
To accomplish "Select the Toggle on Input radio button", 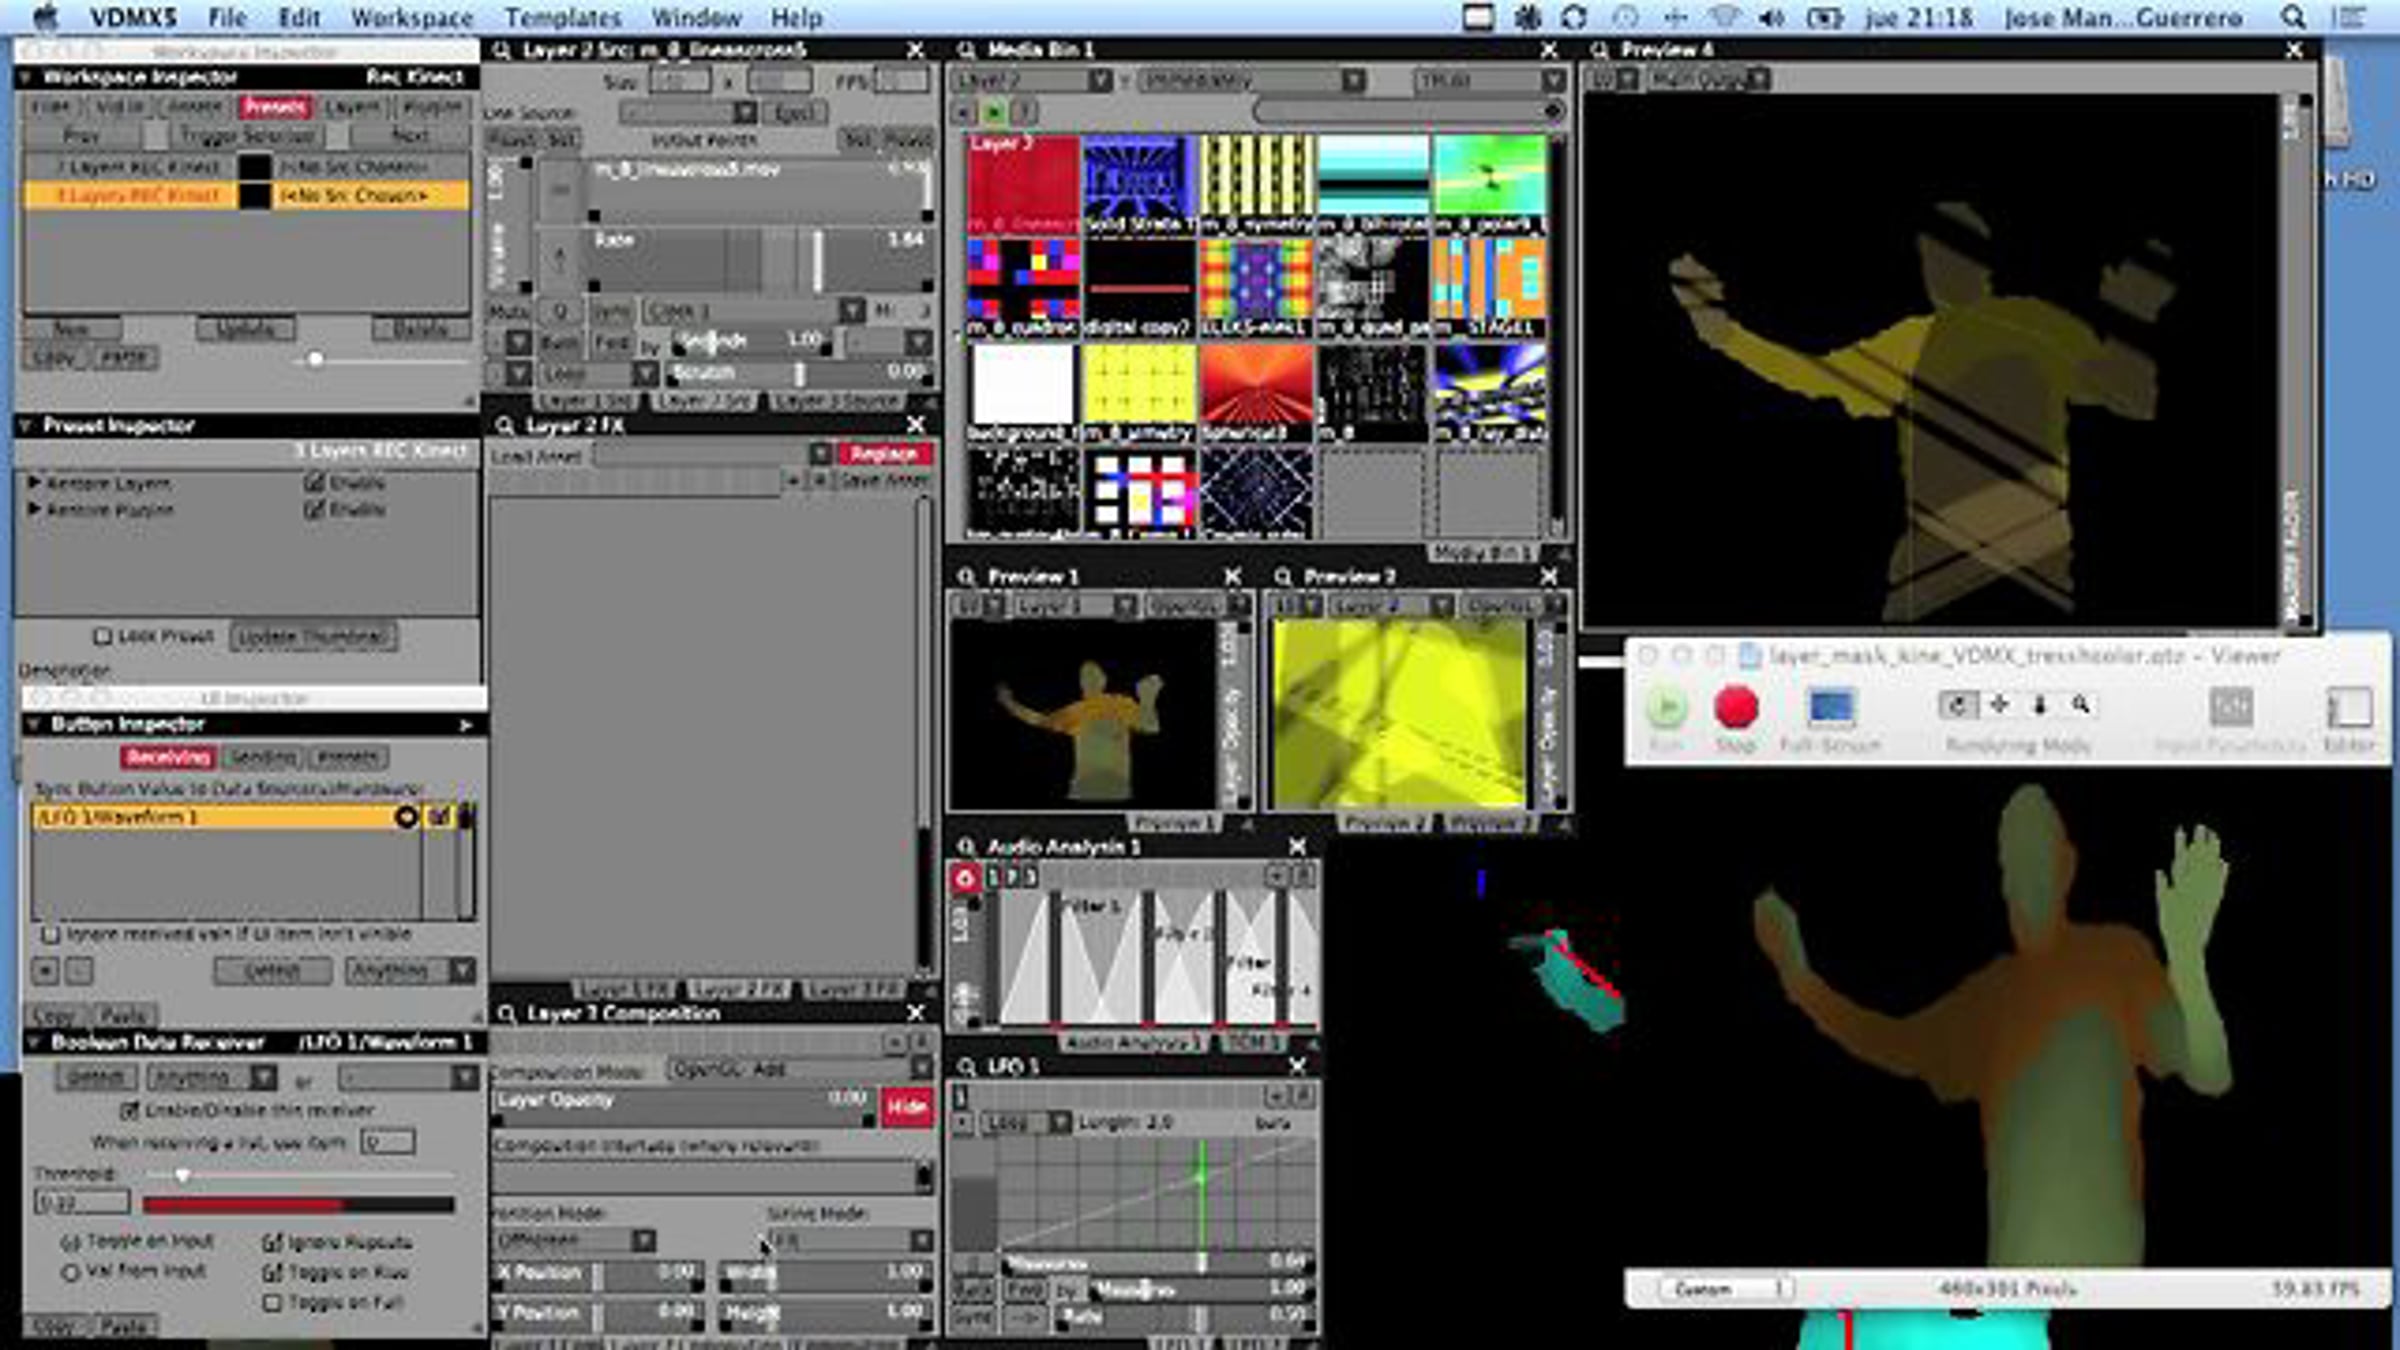I will click(70, 1243).
